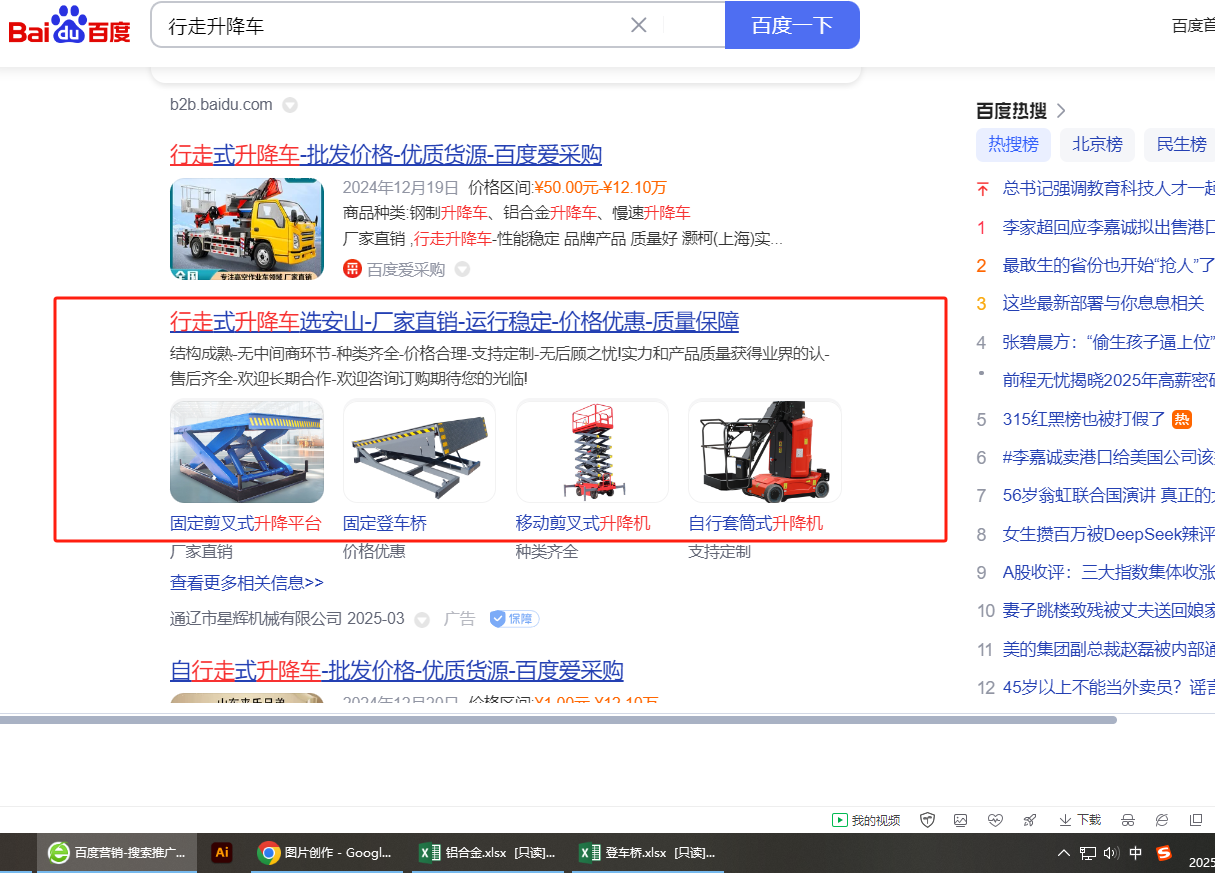Clear the search box with the X icon

click(638, 25)
